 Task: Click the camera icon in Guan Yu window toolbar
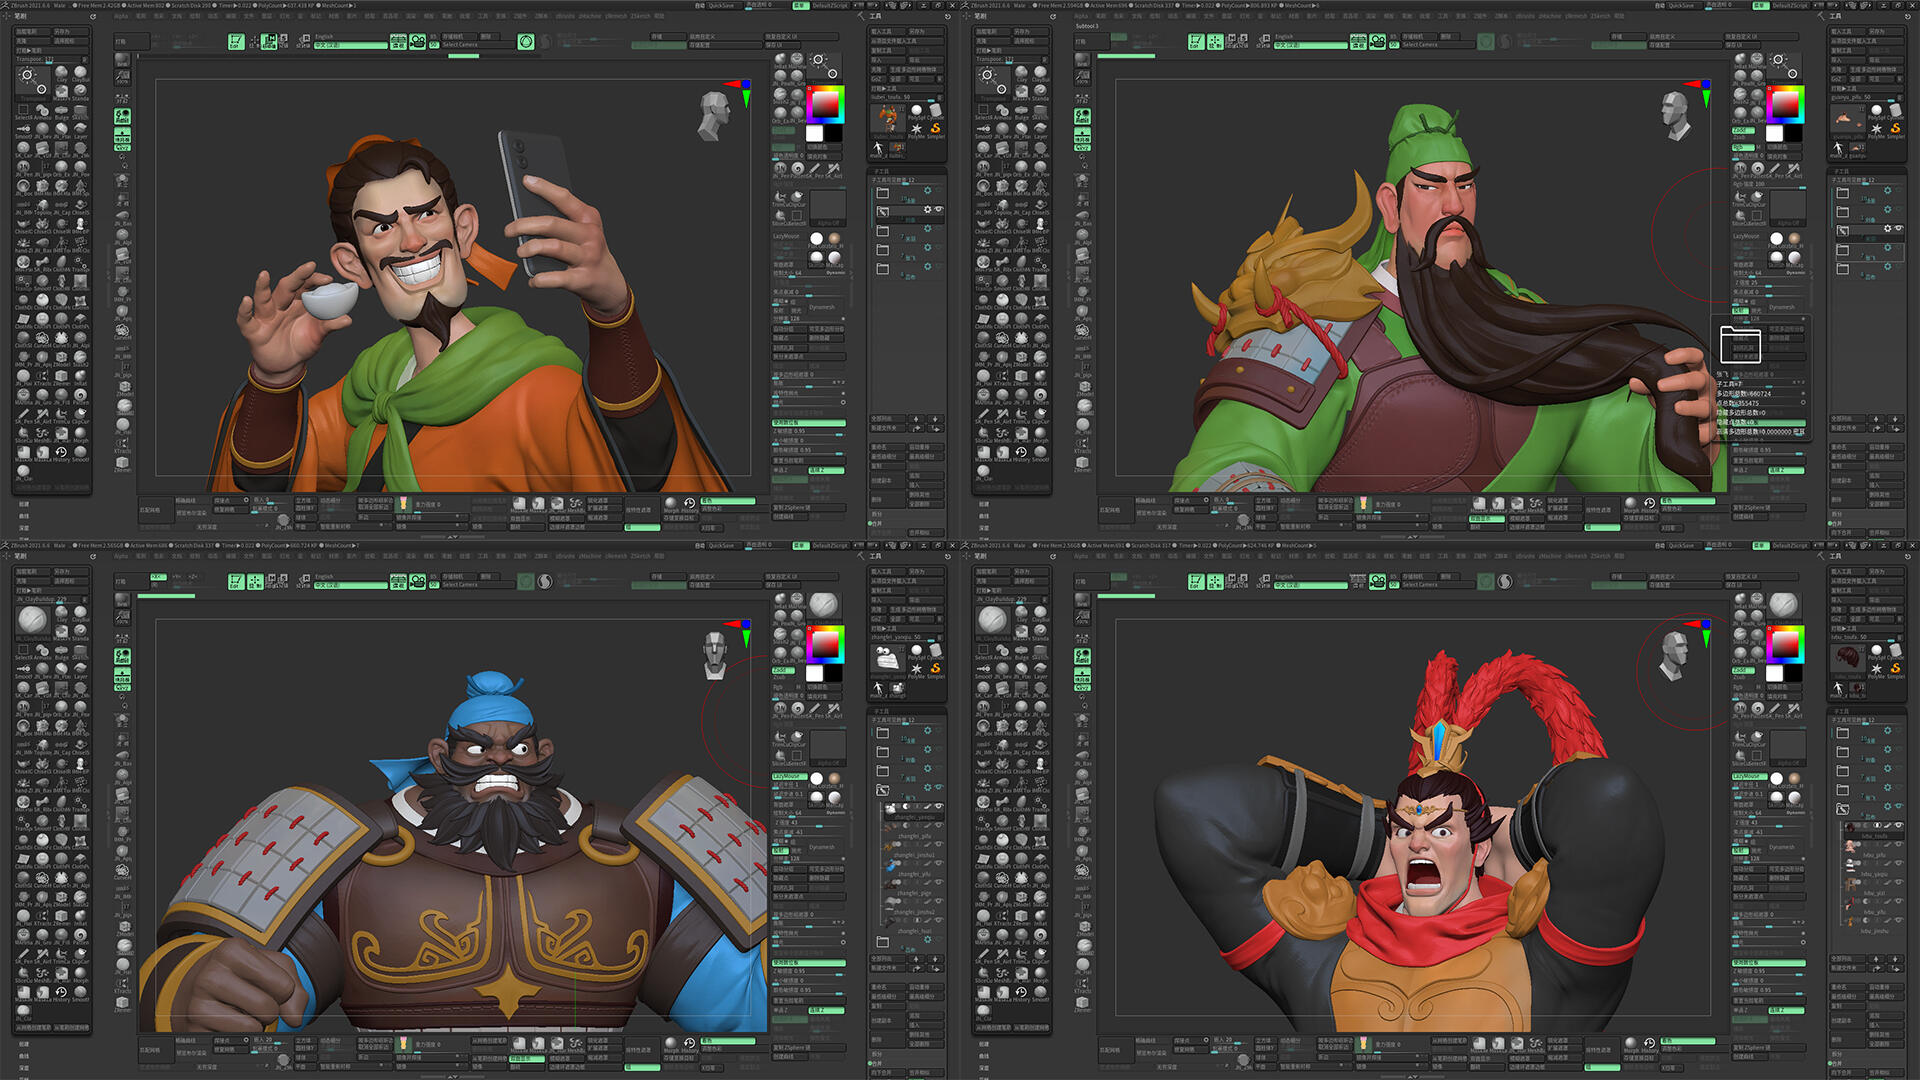(x=1378, y=41)
